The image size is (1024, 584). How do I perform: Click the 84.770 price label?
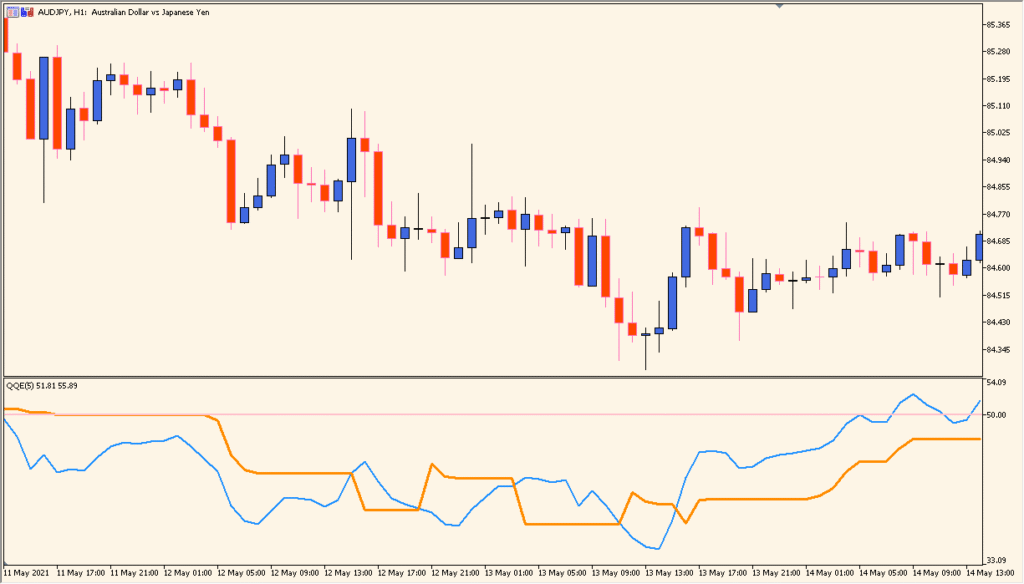(x=998, y=214)
